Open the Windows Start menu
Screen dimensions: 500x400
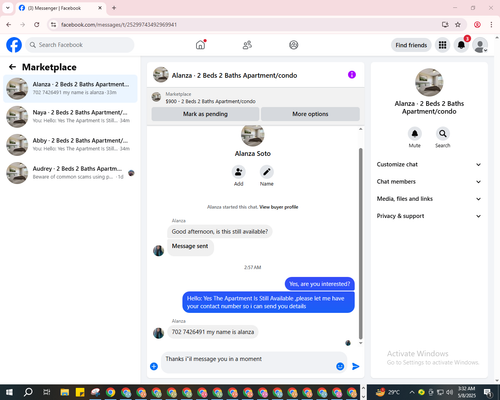[x=9, y=392]
